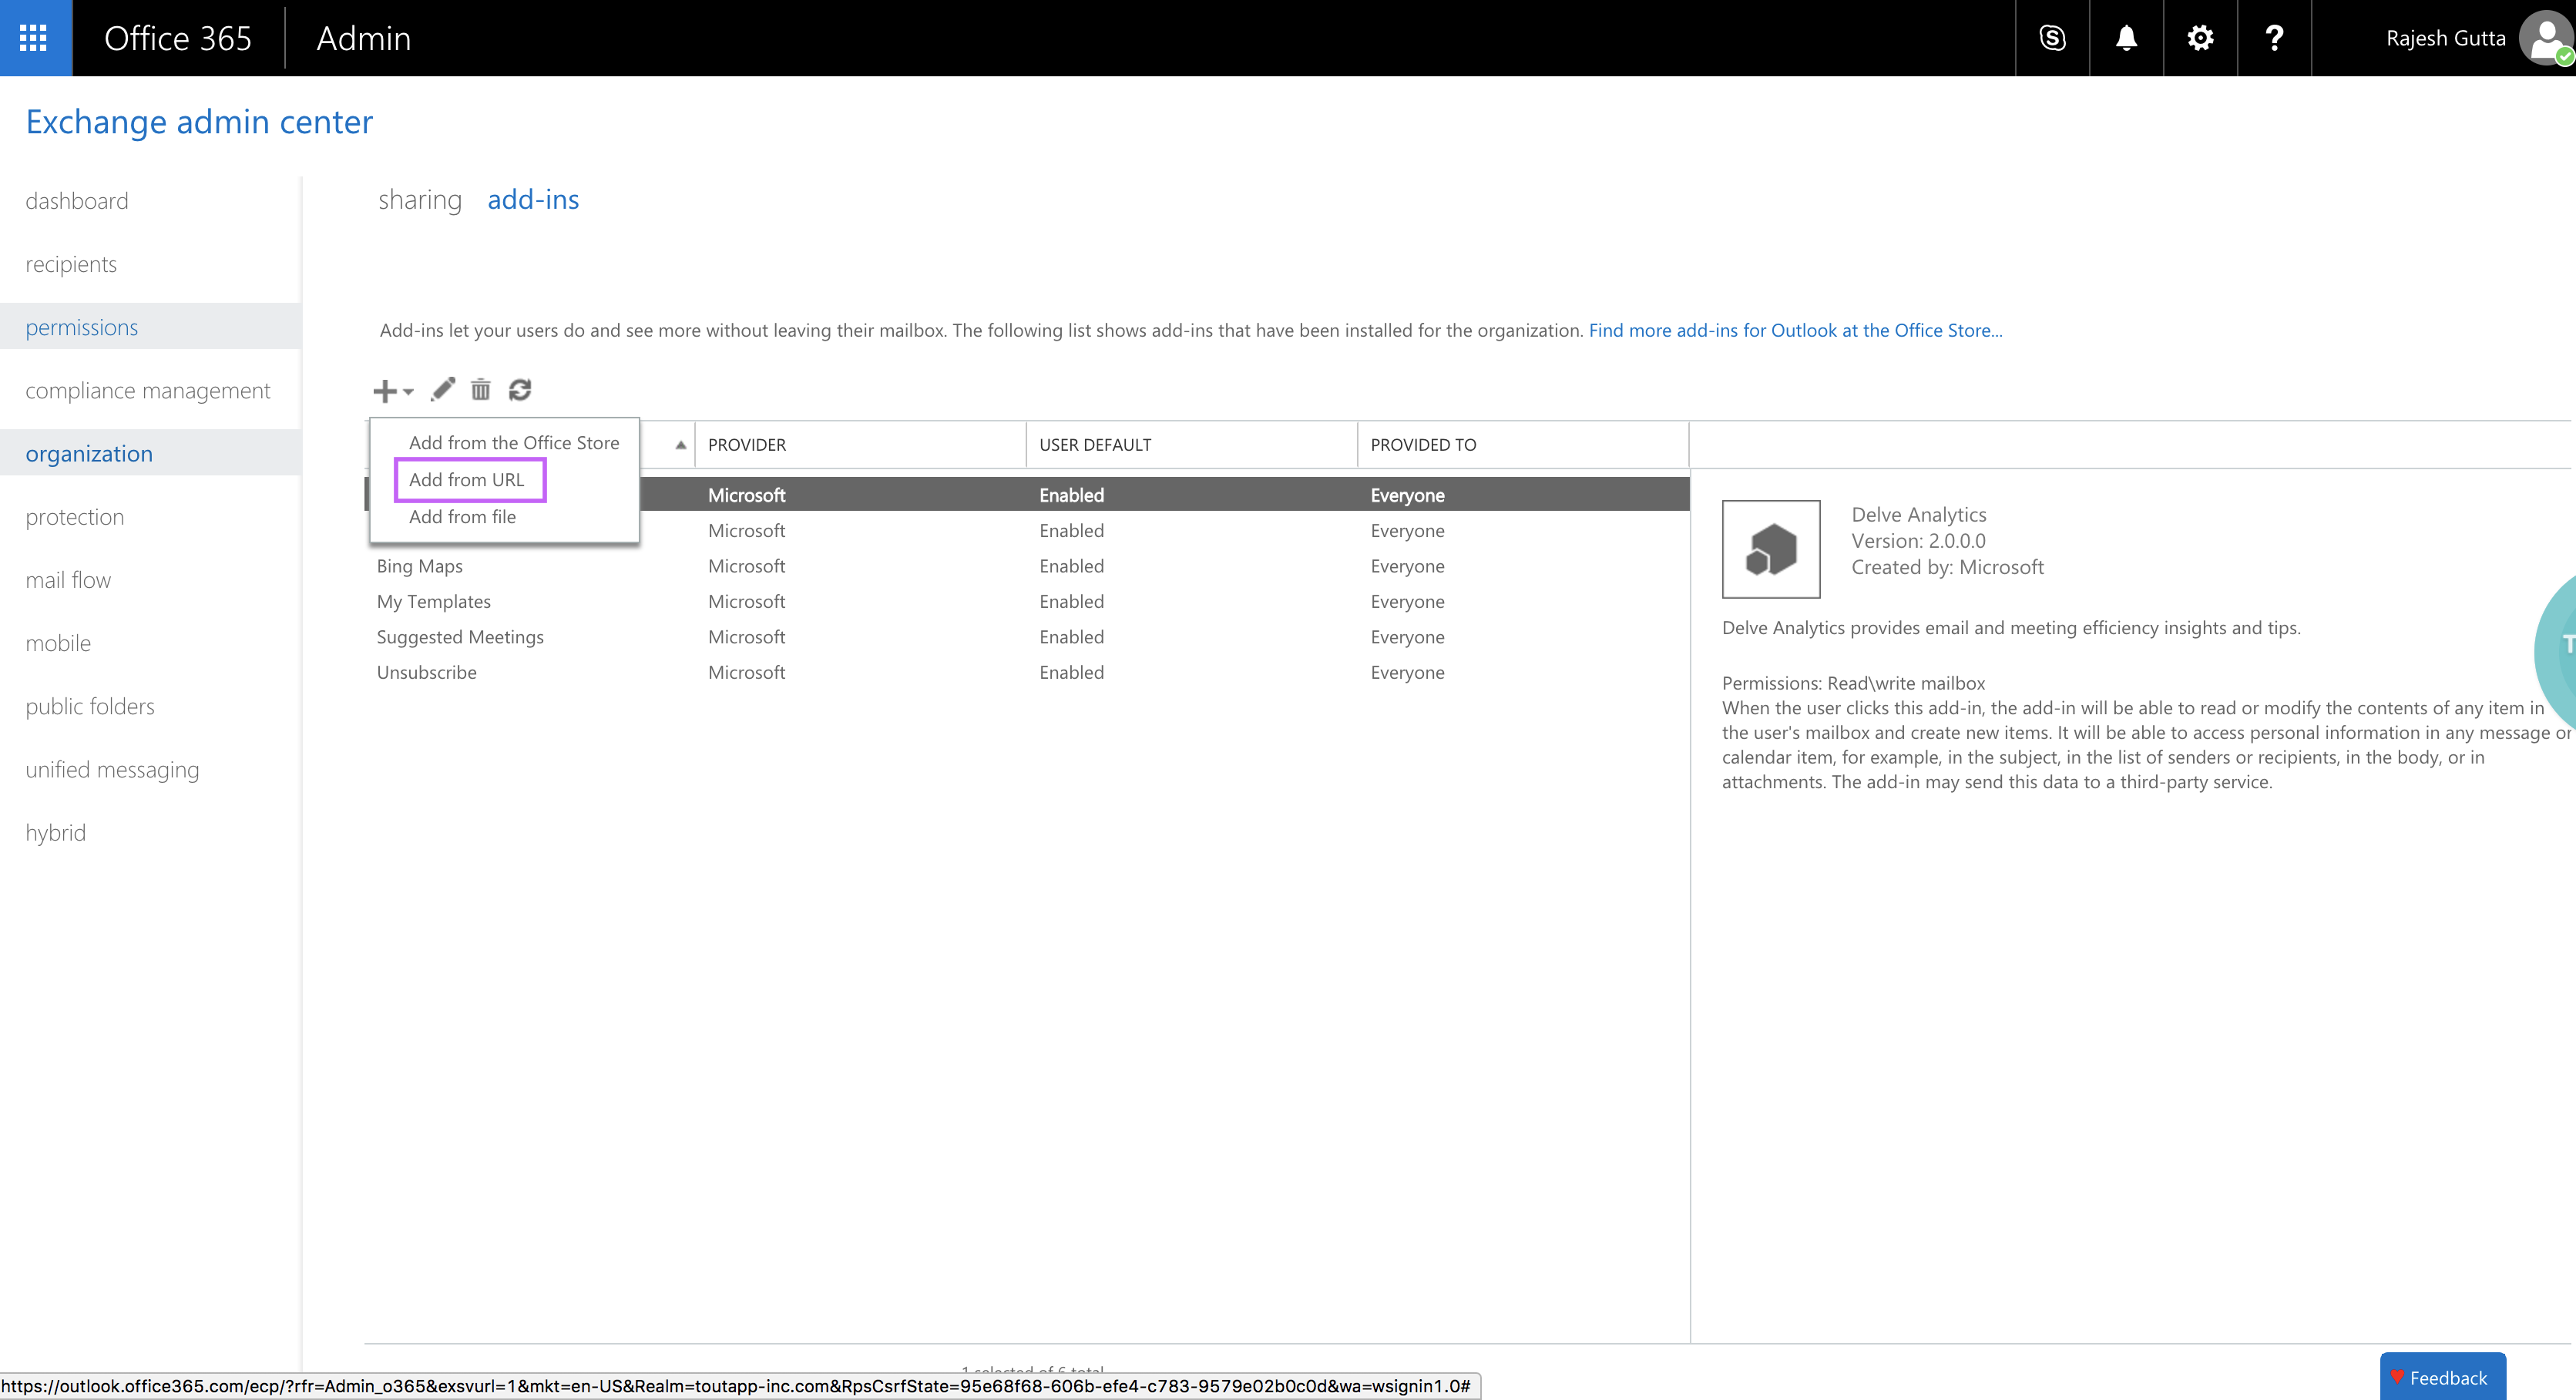Refresh the add-ins list
The height and width of the screenshot is (1400, 2576).
(x=520, y=390)
